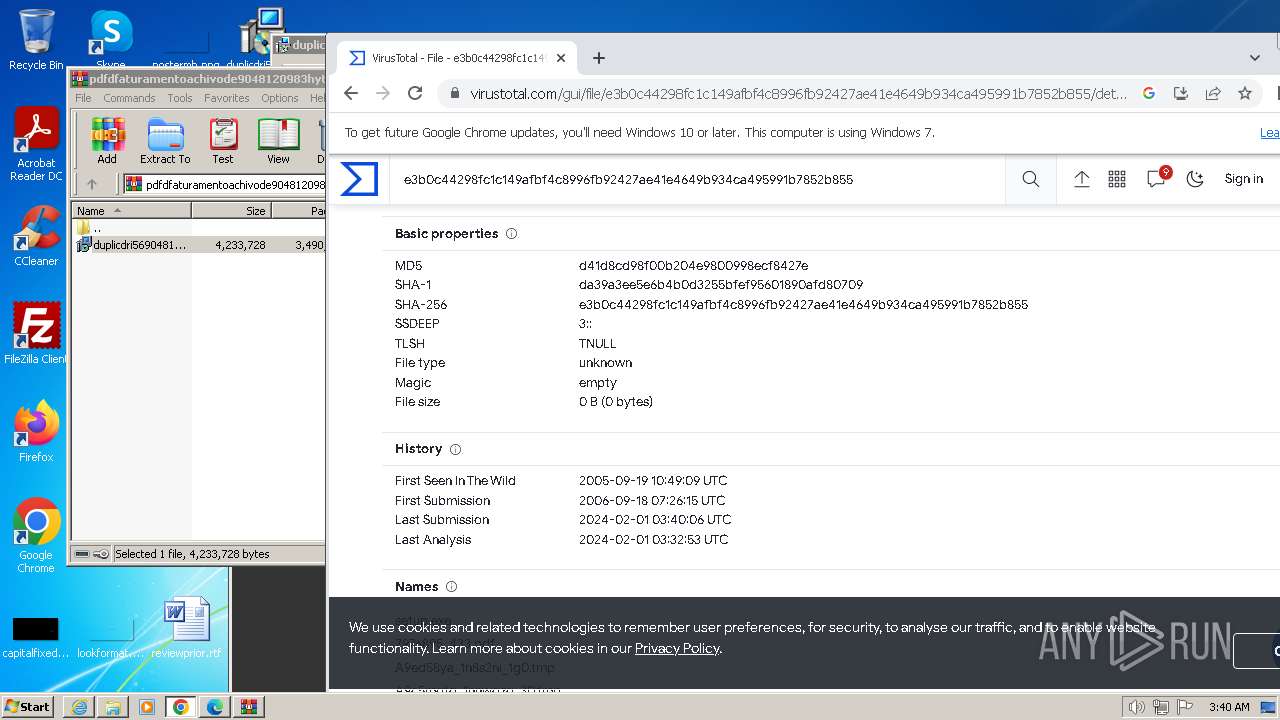
Task: Click the WinRAR Add archive icon
Action: point(107,141)
